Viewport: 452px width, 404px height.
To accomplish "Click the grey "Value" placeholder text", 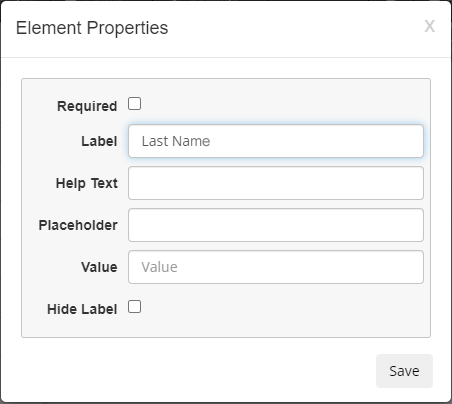I will click(x=159, y=267).
